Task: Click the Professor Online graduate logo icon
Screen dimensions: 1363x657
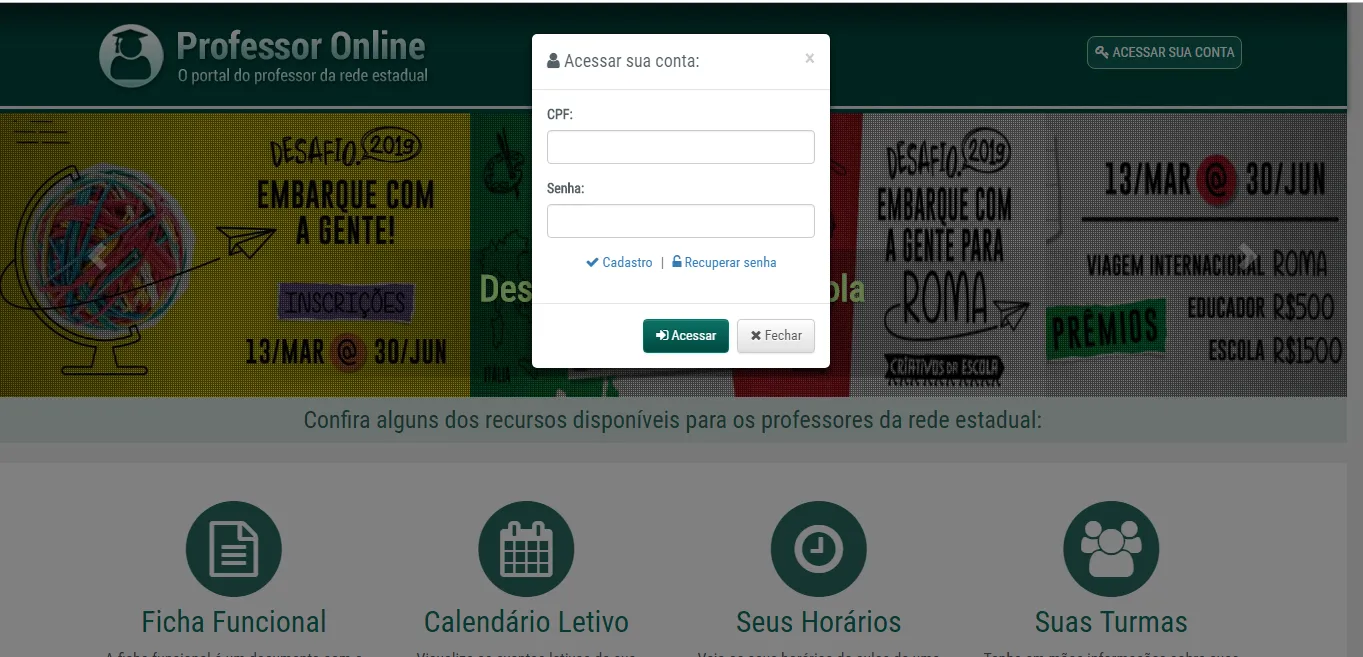Action: click(x=131, y=56)
